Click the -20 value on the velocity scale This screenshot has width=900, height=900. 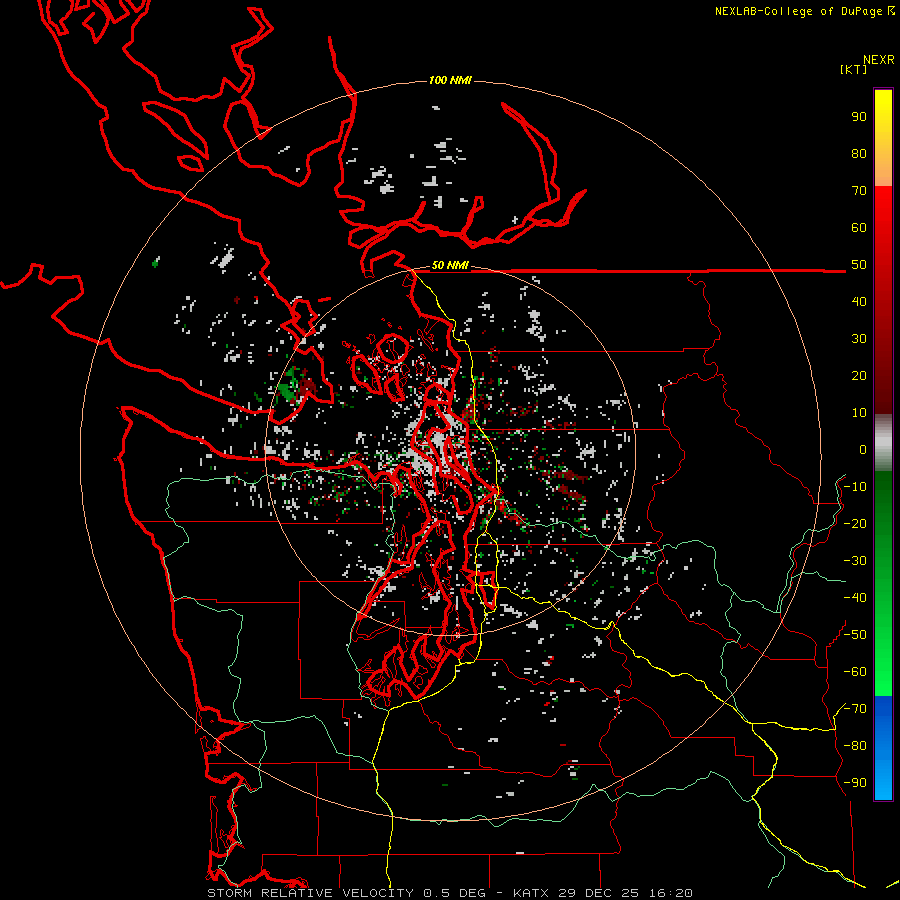click(855, 524)
